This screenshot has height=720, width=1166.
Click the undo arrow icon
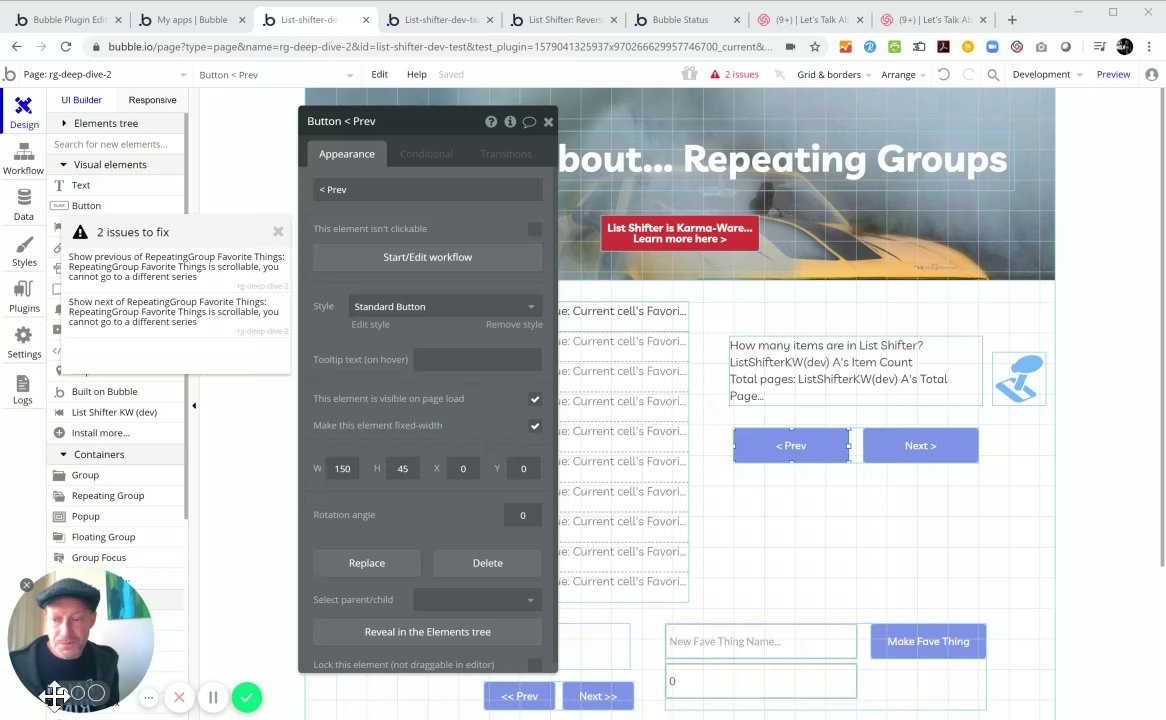[x=944, y=74]
